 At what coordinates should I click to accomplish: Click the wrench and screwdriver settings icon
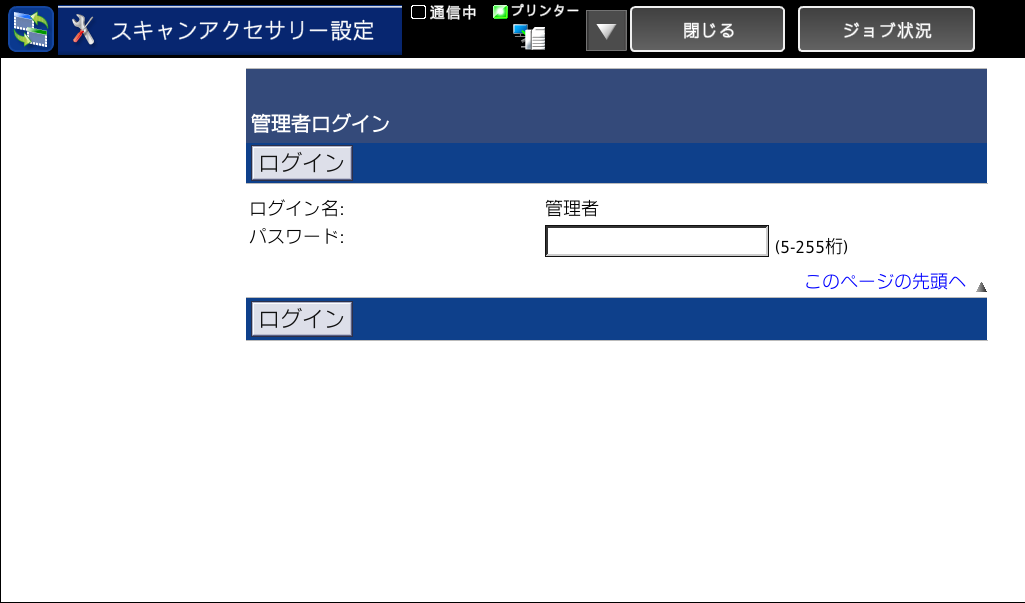[x=84, y=31]
